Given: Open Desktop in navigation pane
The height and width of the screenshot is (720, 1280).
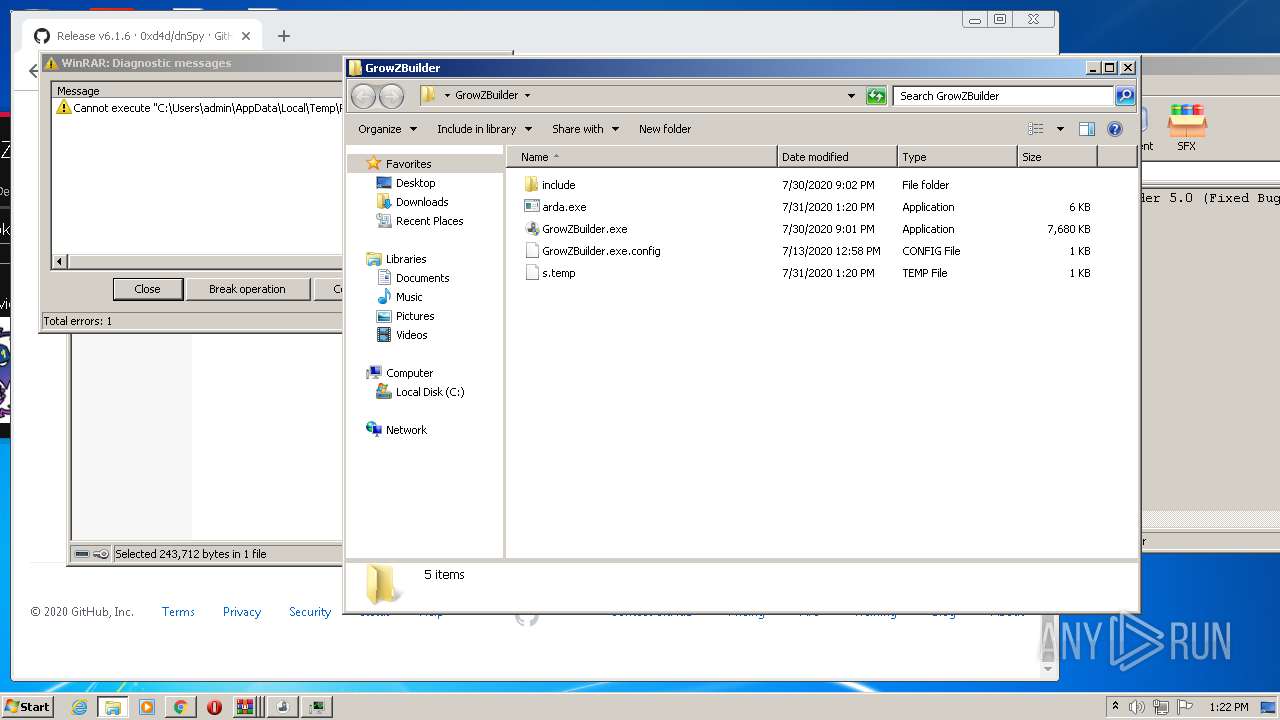Looking at the screenshot, I should pyautogui.click(x=415, y=183).
